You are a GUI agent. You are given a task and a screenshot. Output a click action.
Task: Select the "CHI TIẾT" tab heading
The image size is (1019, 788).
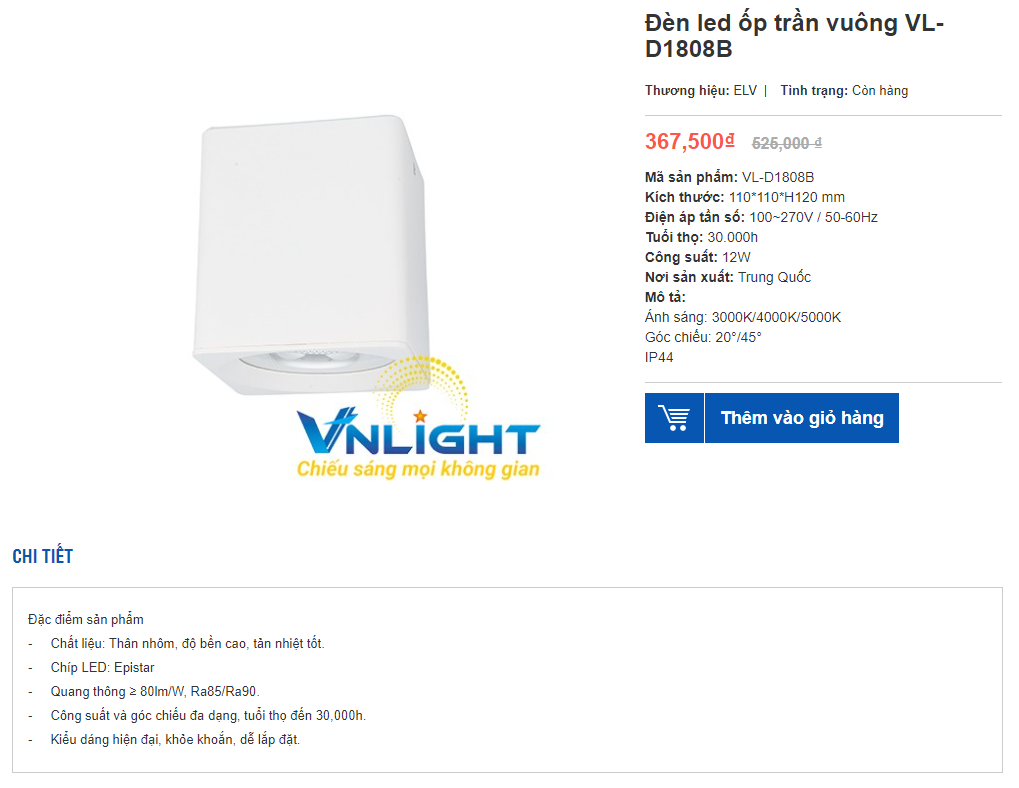coord(42,557)
